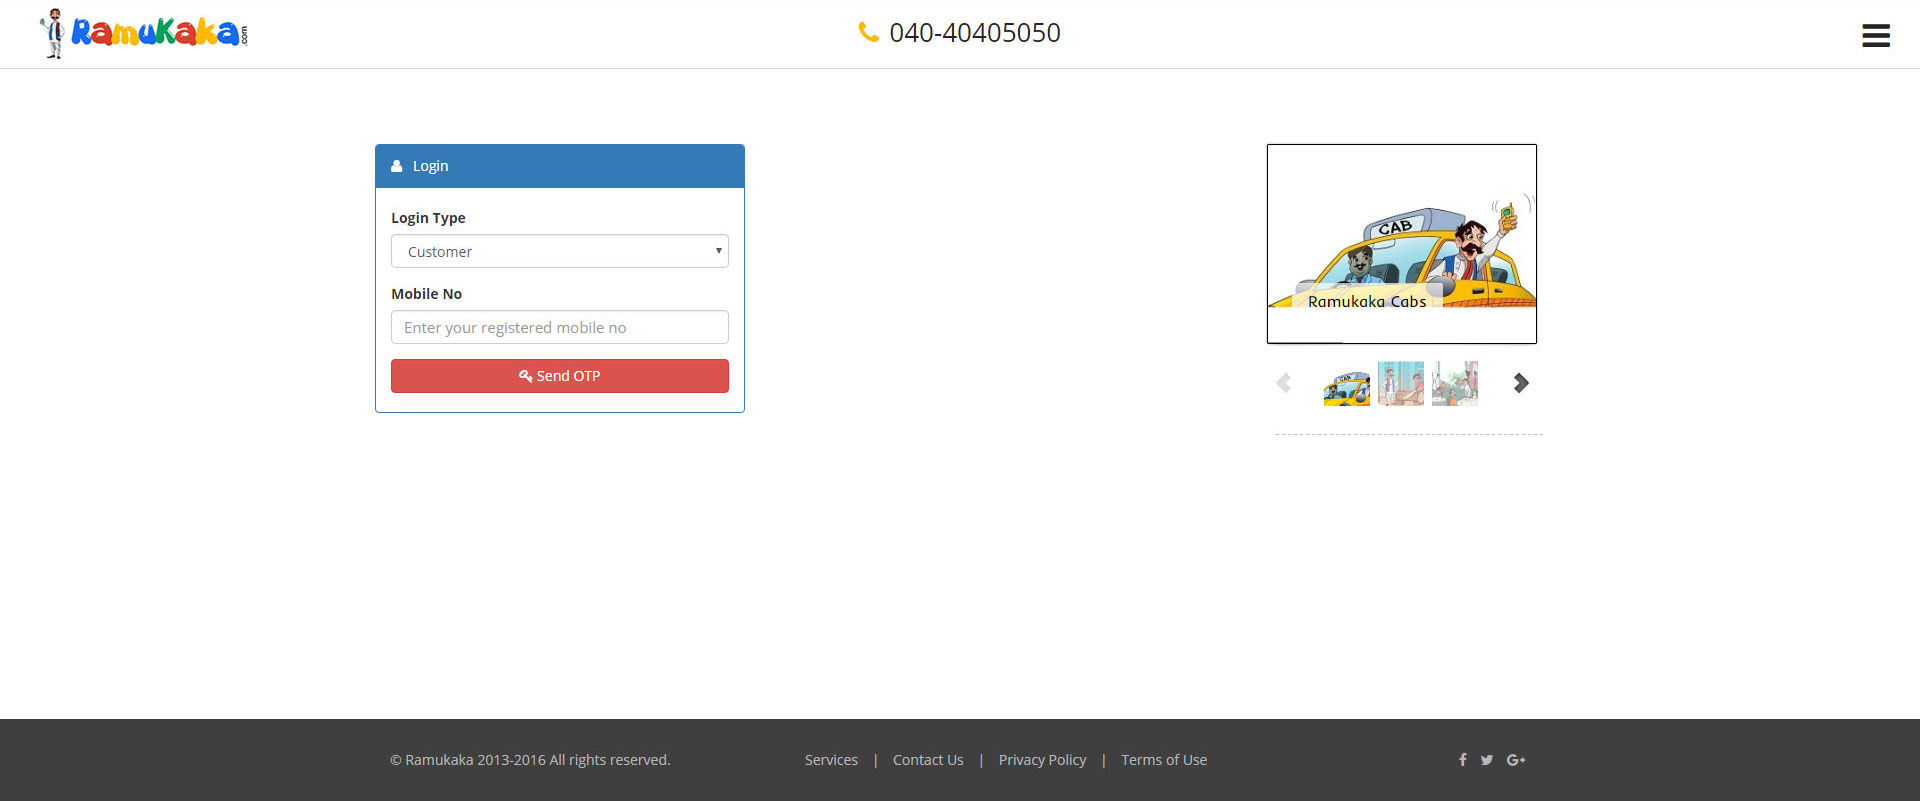This screenshot has width=1920, height=801.
Task: Open the Twitter icon in the footer
Action: pos(1487,760)
